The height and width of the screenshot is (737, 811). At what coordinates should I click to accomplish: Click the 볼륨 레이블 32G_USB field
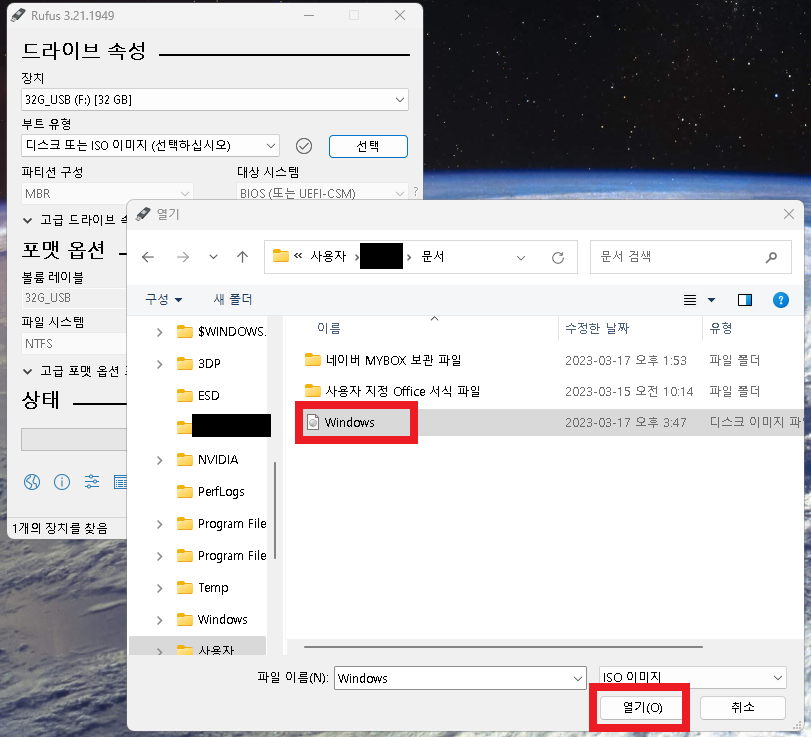[x=74, y=298]
